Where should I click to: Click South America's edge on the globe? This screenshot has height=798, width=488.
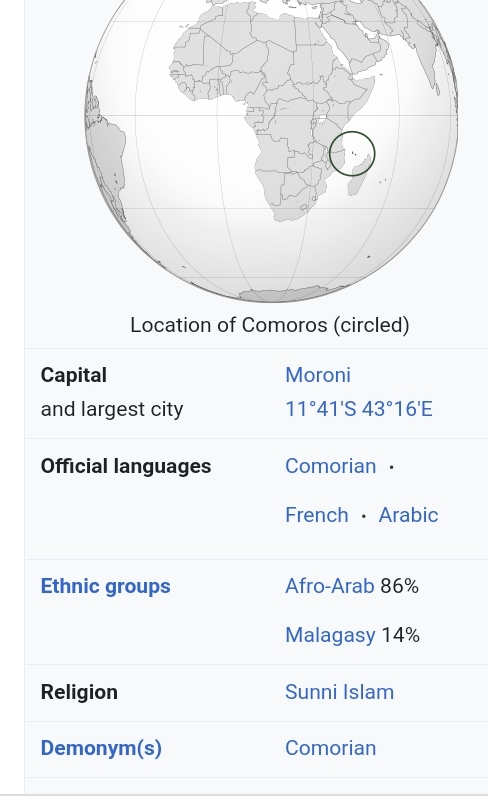[x=104, y=153]
